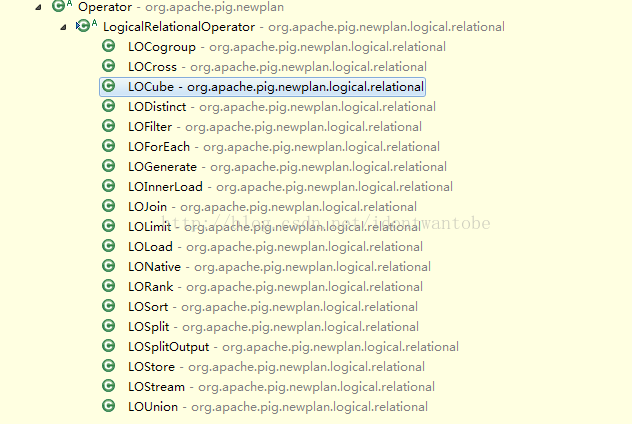Image resolution: width=632 pixels, height=424 pixels.
Task: Select the Operator class name
Action: (105, 7)
